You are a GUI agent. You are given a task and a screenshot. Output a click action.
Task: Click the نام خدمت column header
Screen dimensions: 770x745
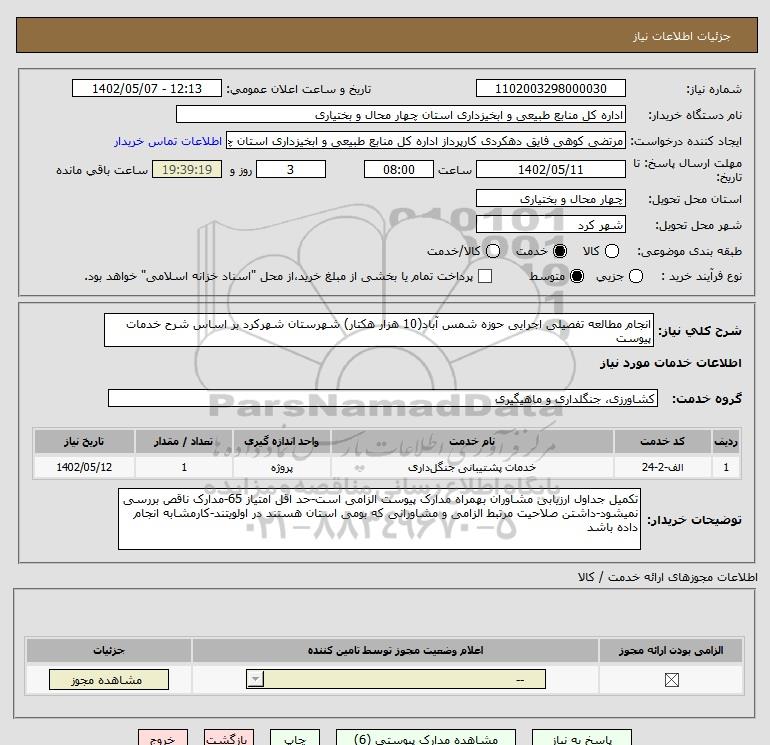click(x=472, y=441)
